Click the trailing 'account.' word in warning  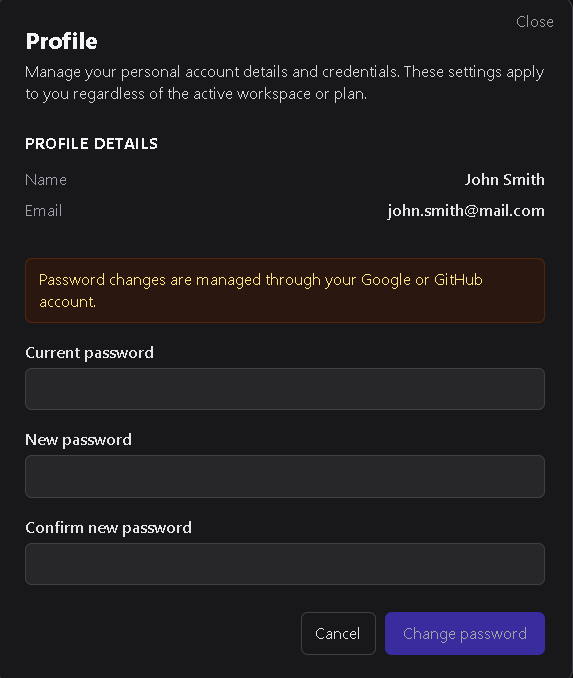click(67, 302)
